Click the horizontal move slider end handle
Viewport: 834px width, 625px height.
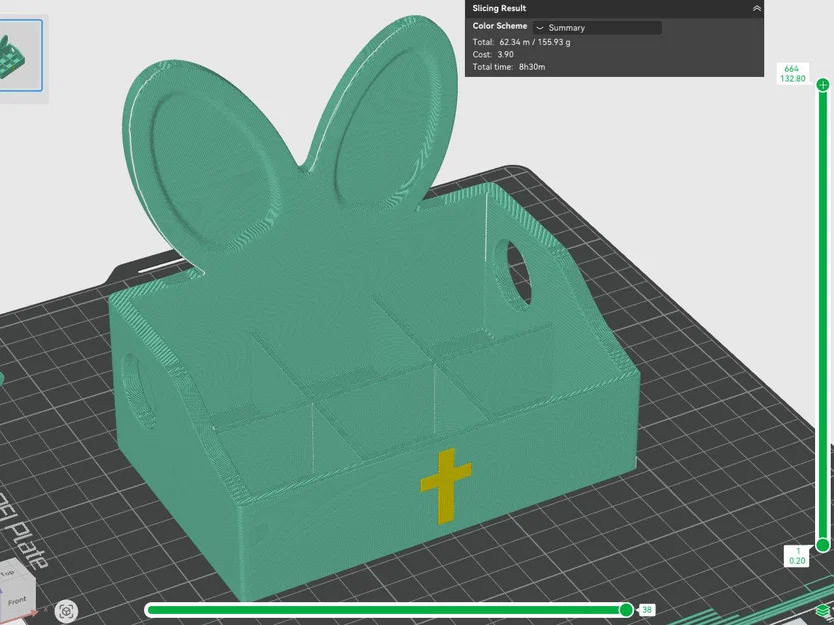pos(626,610)
